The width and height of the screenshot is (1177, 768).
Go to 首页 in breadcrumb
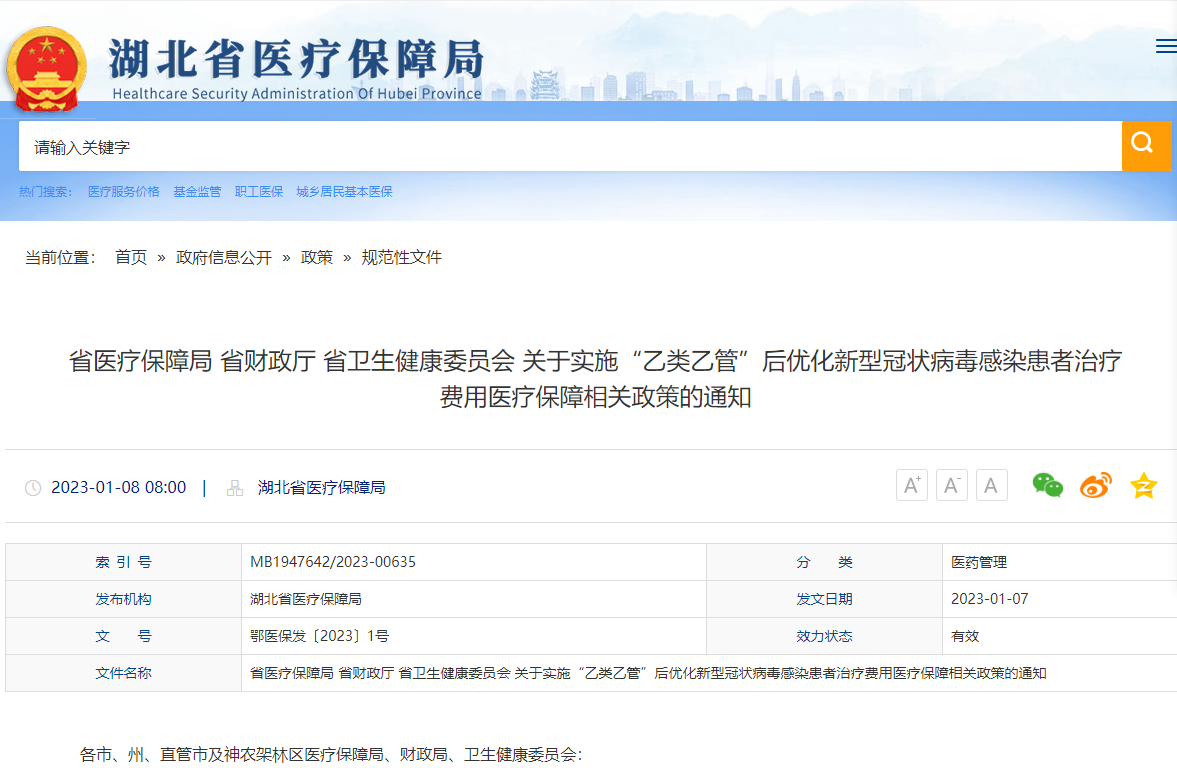pos(131,257)
